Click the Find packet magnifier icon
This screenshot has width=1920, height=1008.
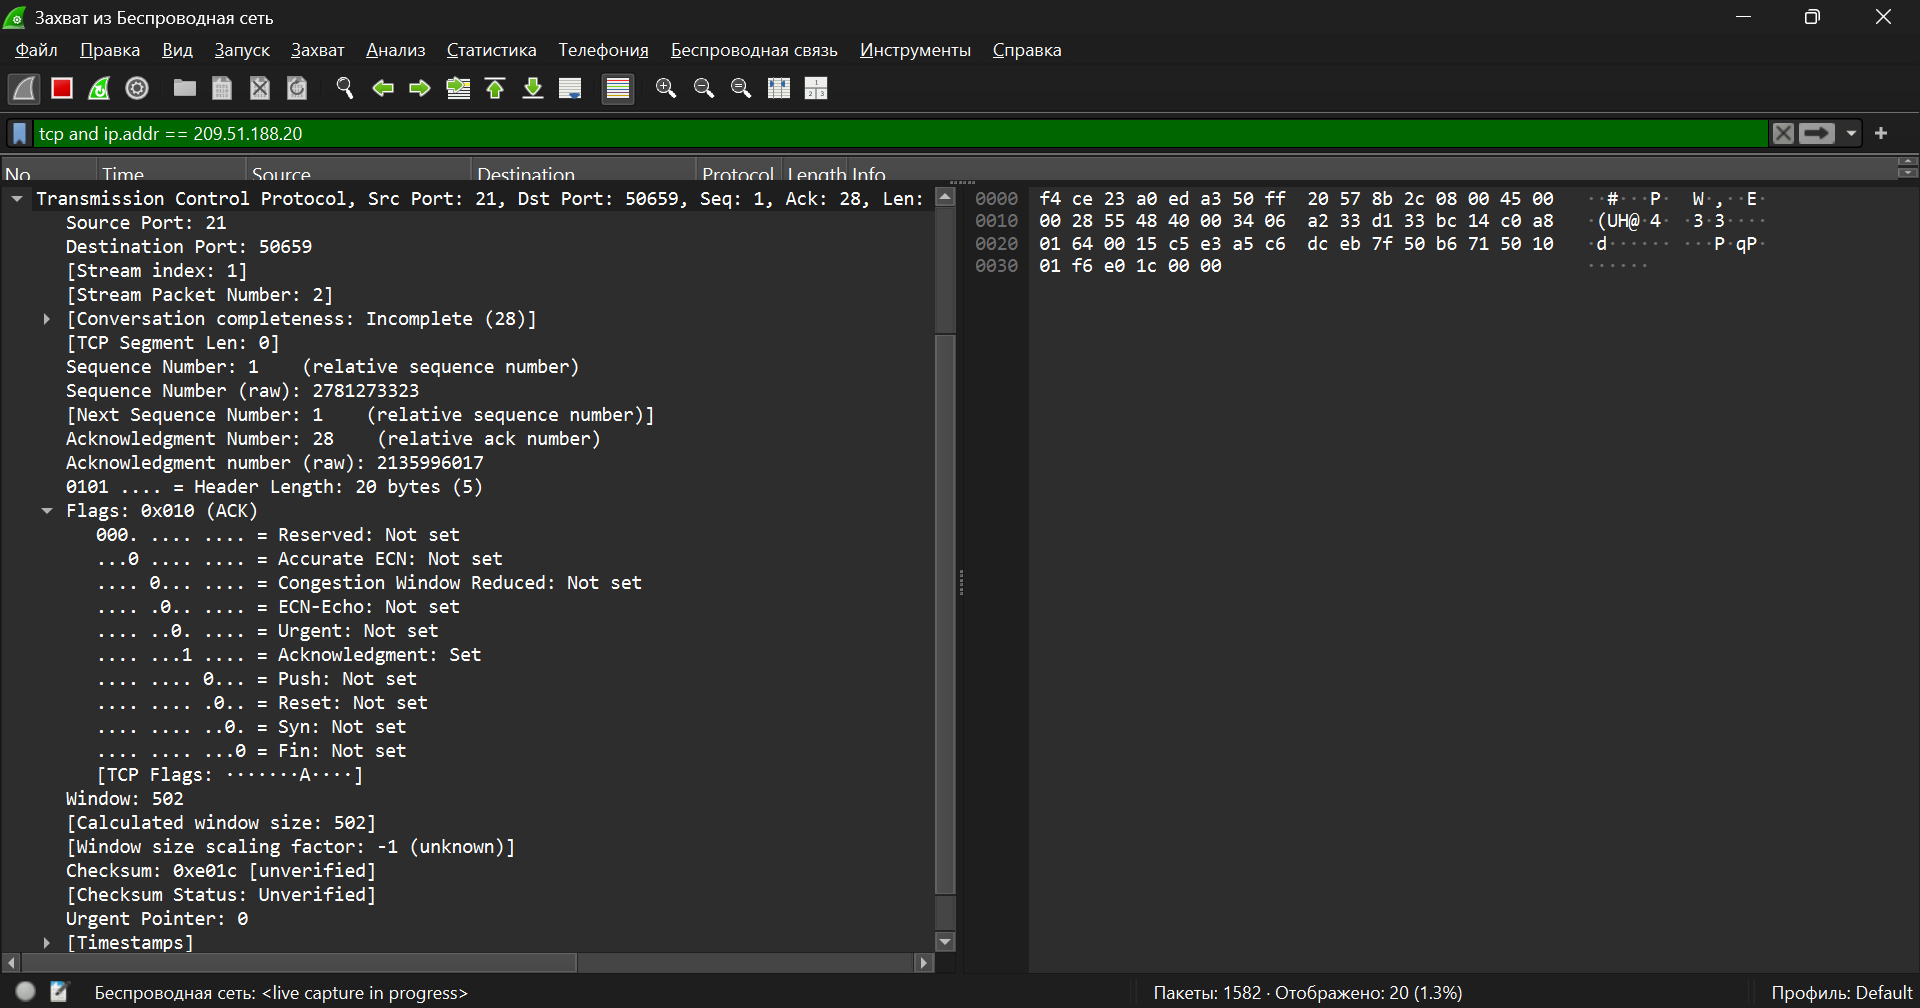point(345,89)
